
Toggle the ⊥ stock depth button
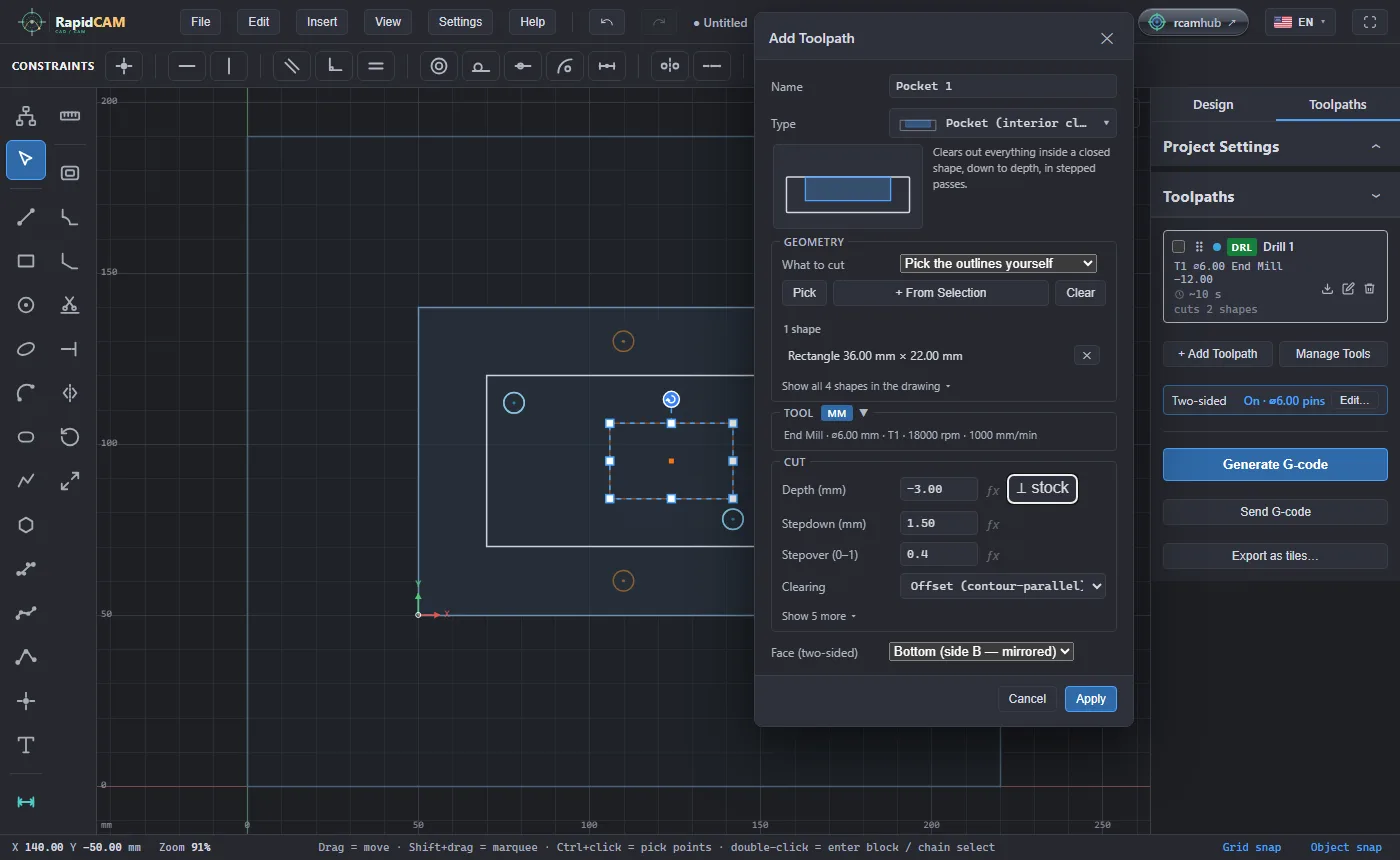1042,488
